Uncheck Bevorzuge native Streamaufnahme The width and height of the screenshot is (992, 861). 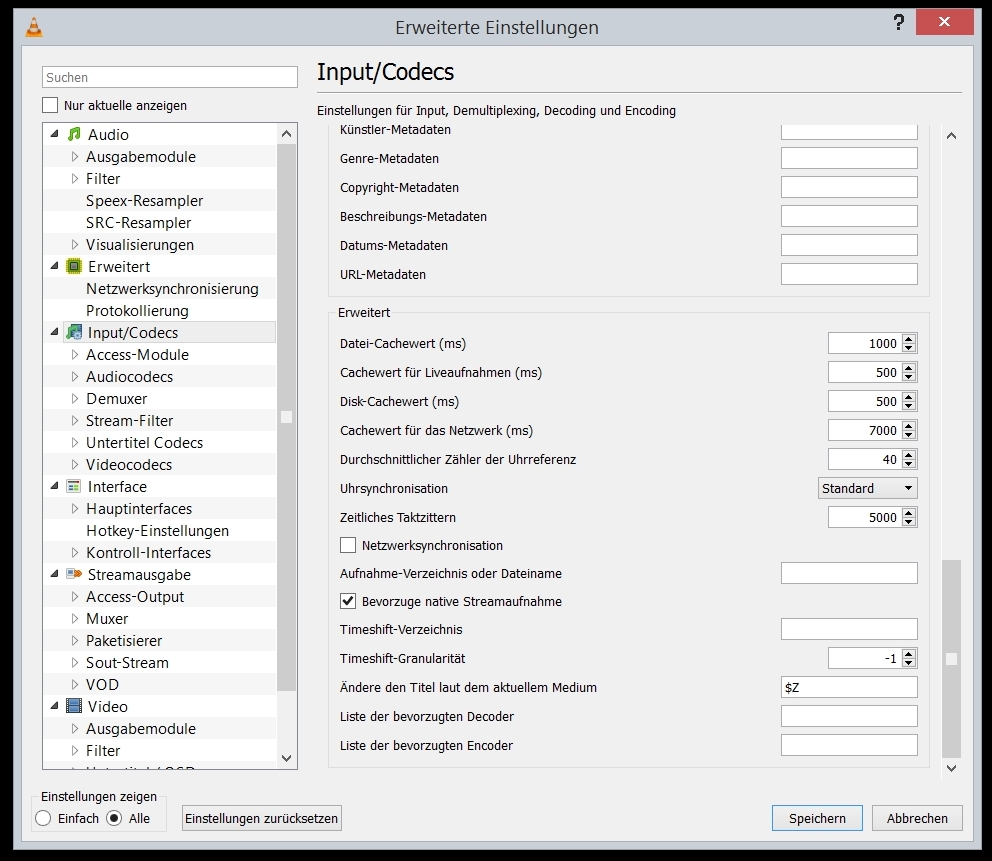348,601
